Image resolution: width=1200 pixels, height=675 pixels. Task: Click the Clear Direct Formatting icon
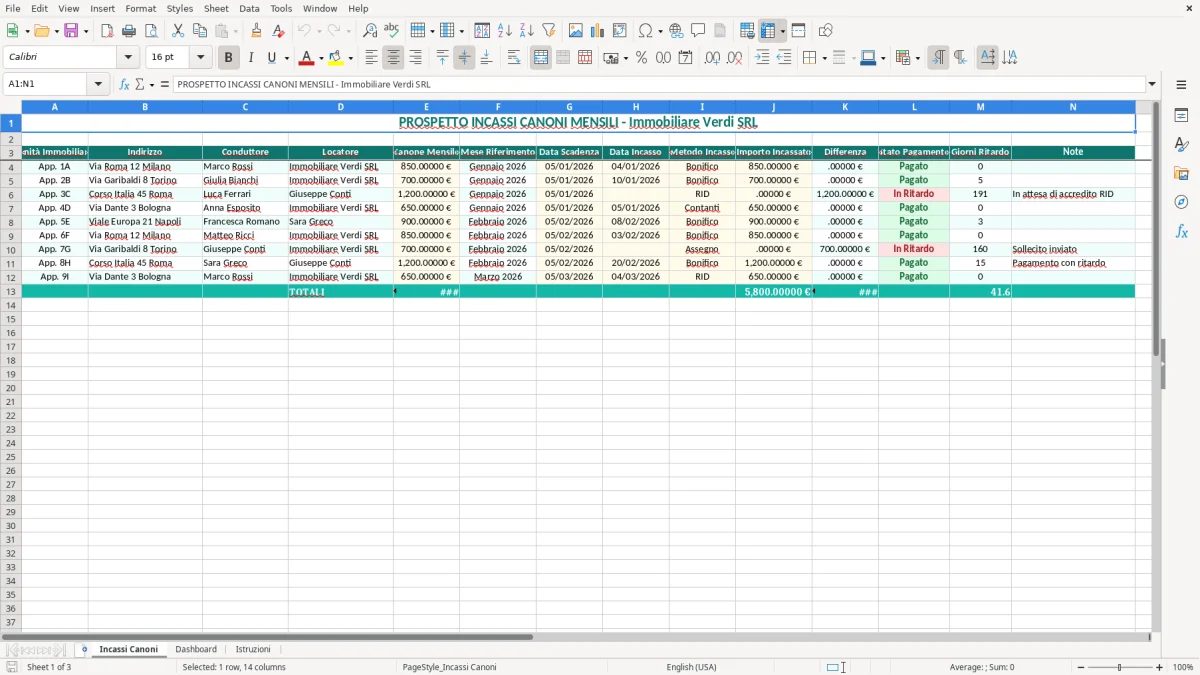[279, 31]
